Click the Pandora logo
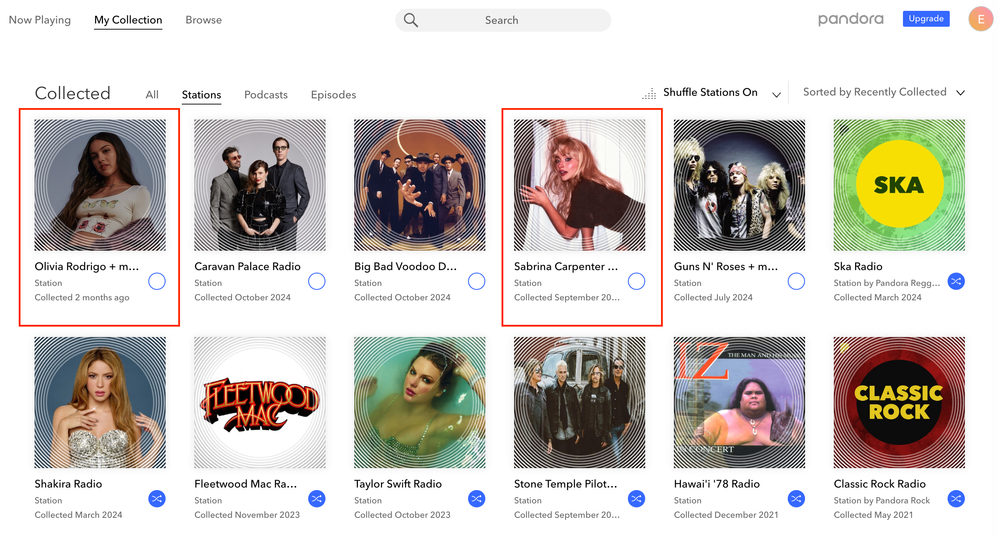998x538 pixels. (850, 19)
